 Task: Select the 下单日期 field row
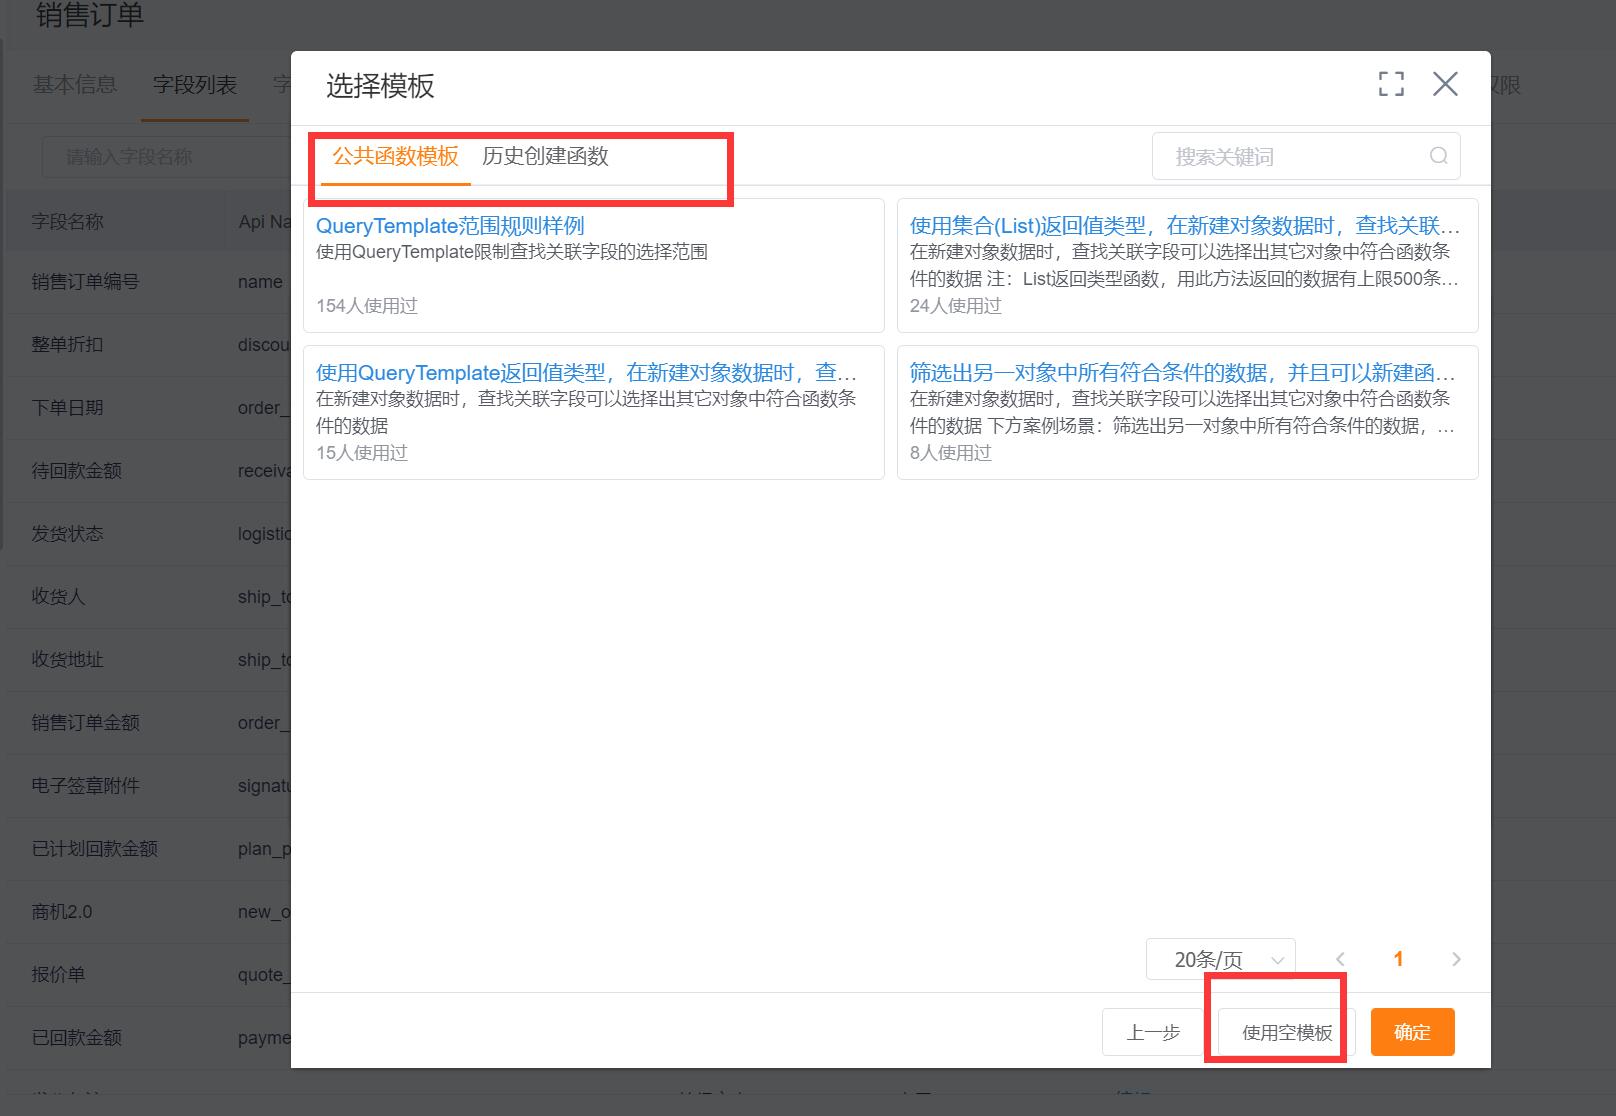[149, 408]
